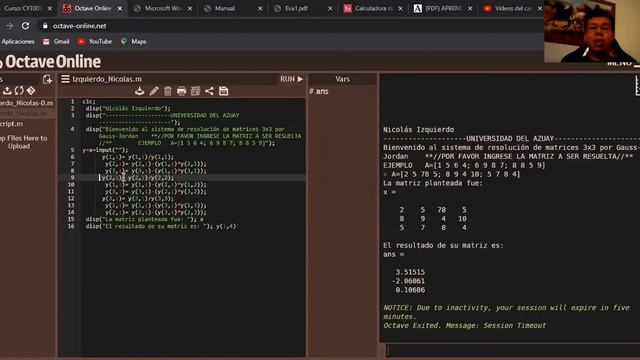
Task: Share the script using the share icon
Action: (x=209, y=91)
